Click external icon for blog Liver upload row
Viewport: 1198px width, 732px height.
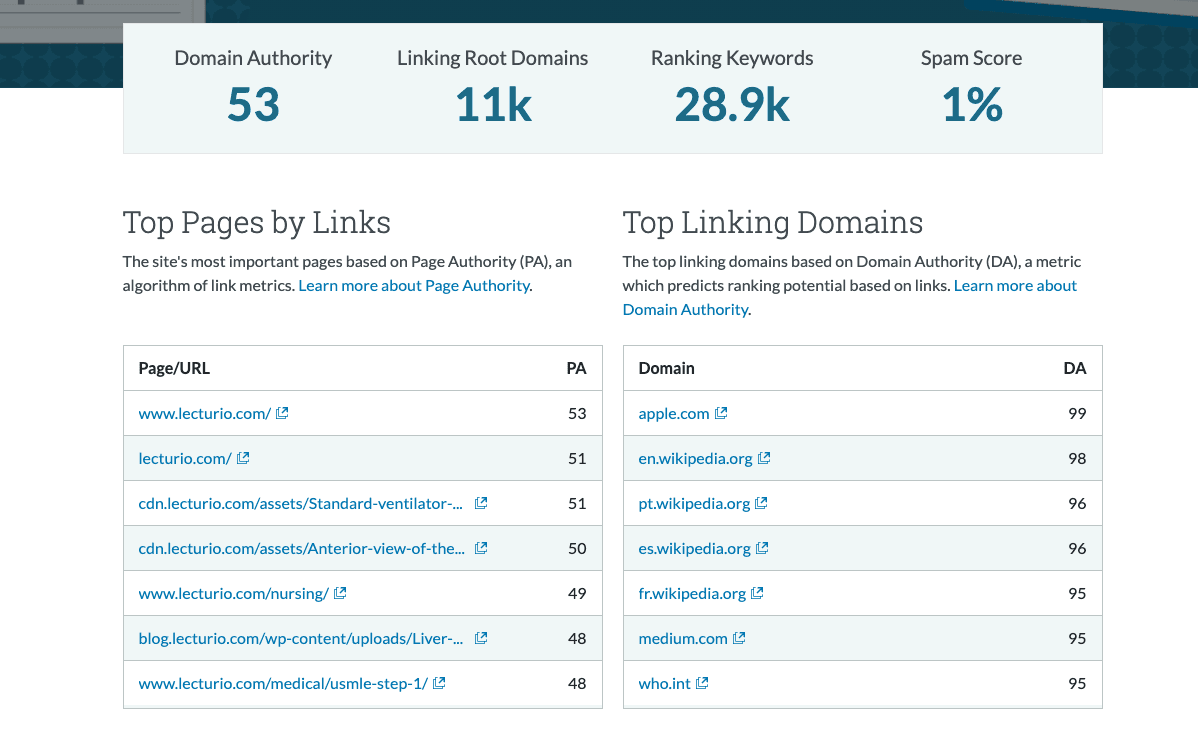(481, 638)
